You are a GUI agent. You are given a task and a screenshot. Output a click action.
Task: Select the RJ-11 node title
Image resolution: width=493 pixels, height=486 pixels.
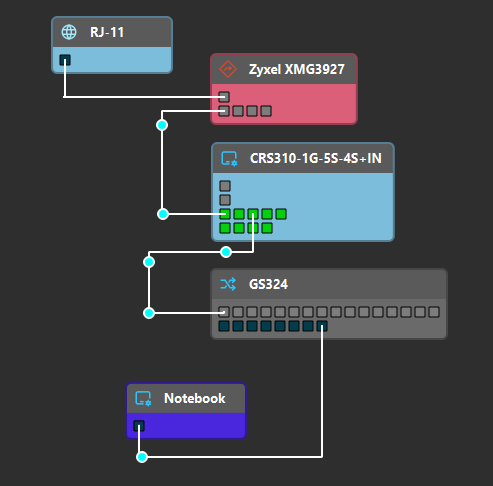(107, 32)
